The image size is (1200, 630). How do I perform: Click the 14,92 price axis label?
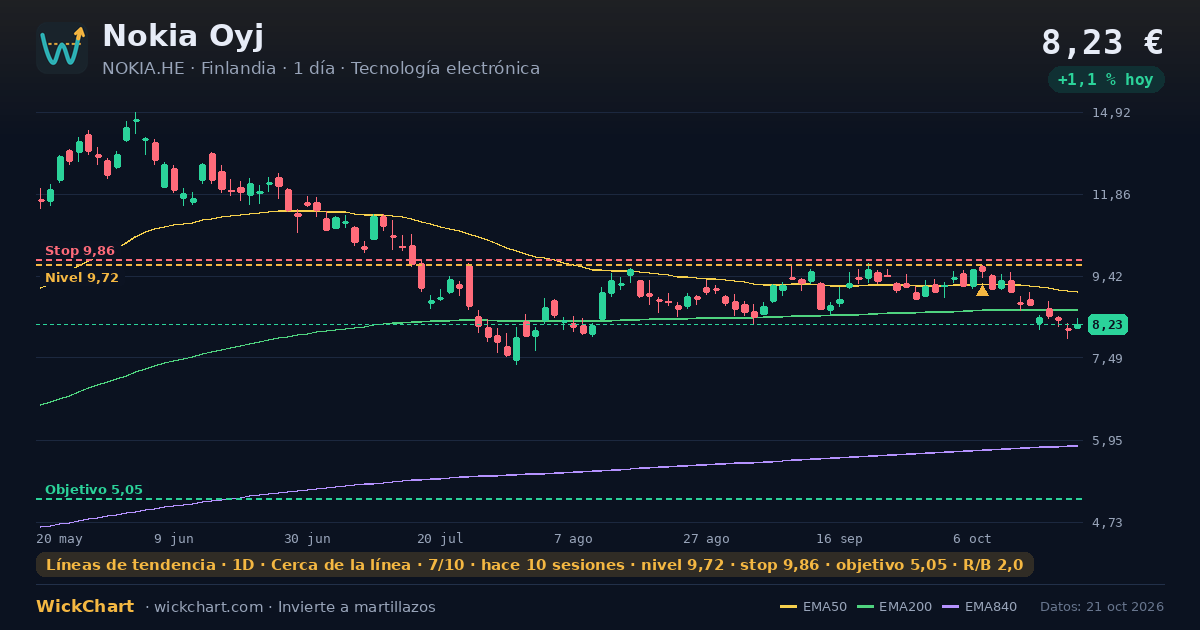1111,113
